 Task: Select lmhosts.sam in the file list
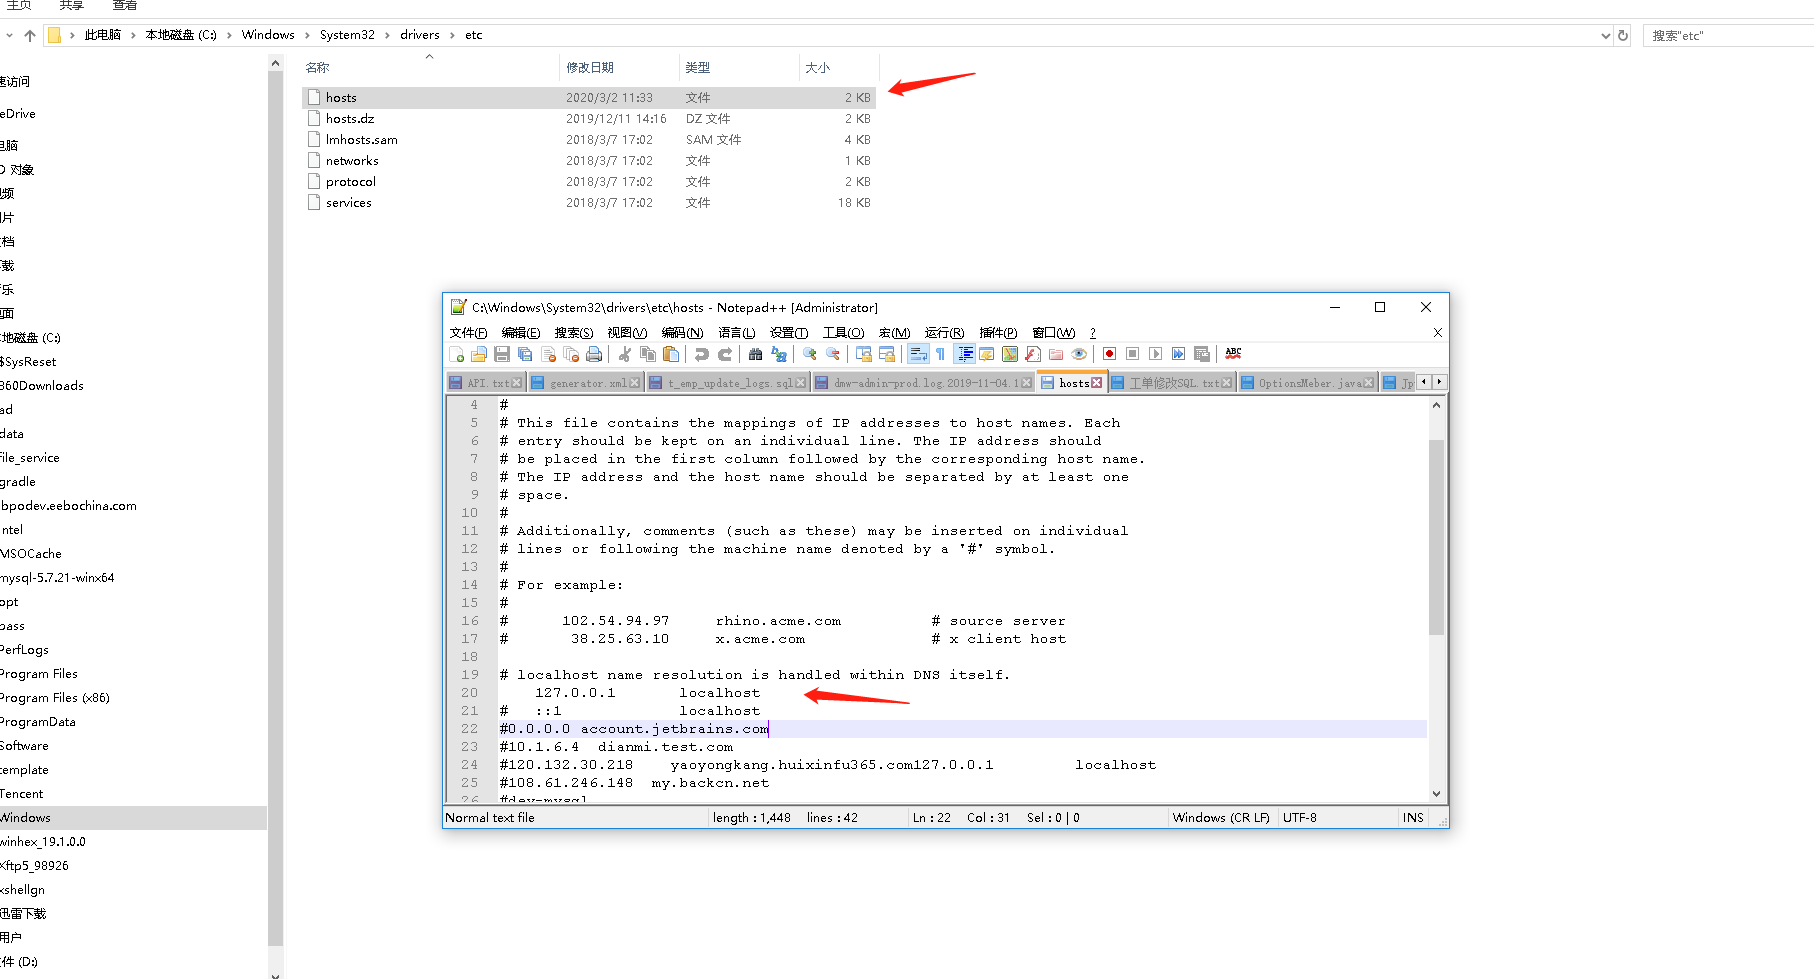(x=589, y=140)
